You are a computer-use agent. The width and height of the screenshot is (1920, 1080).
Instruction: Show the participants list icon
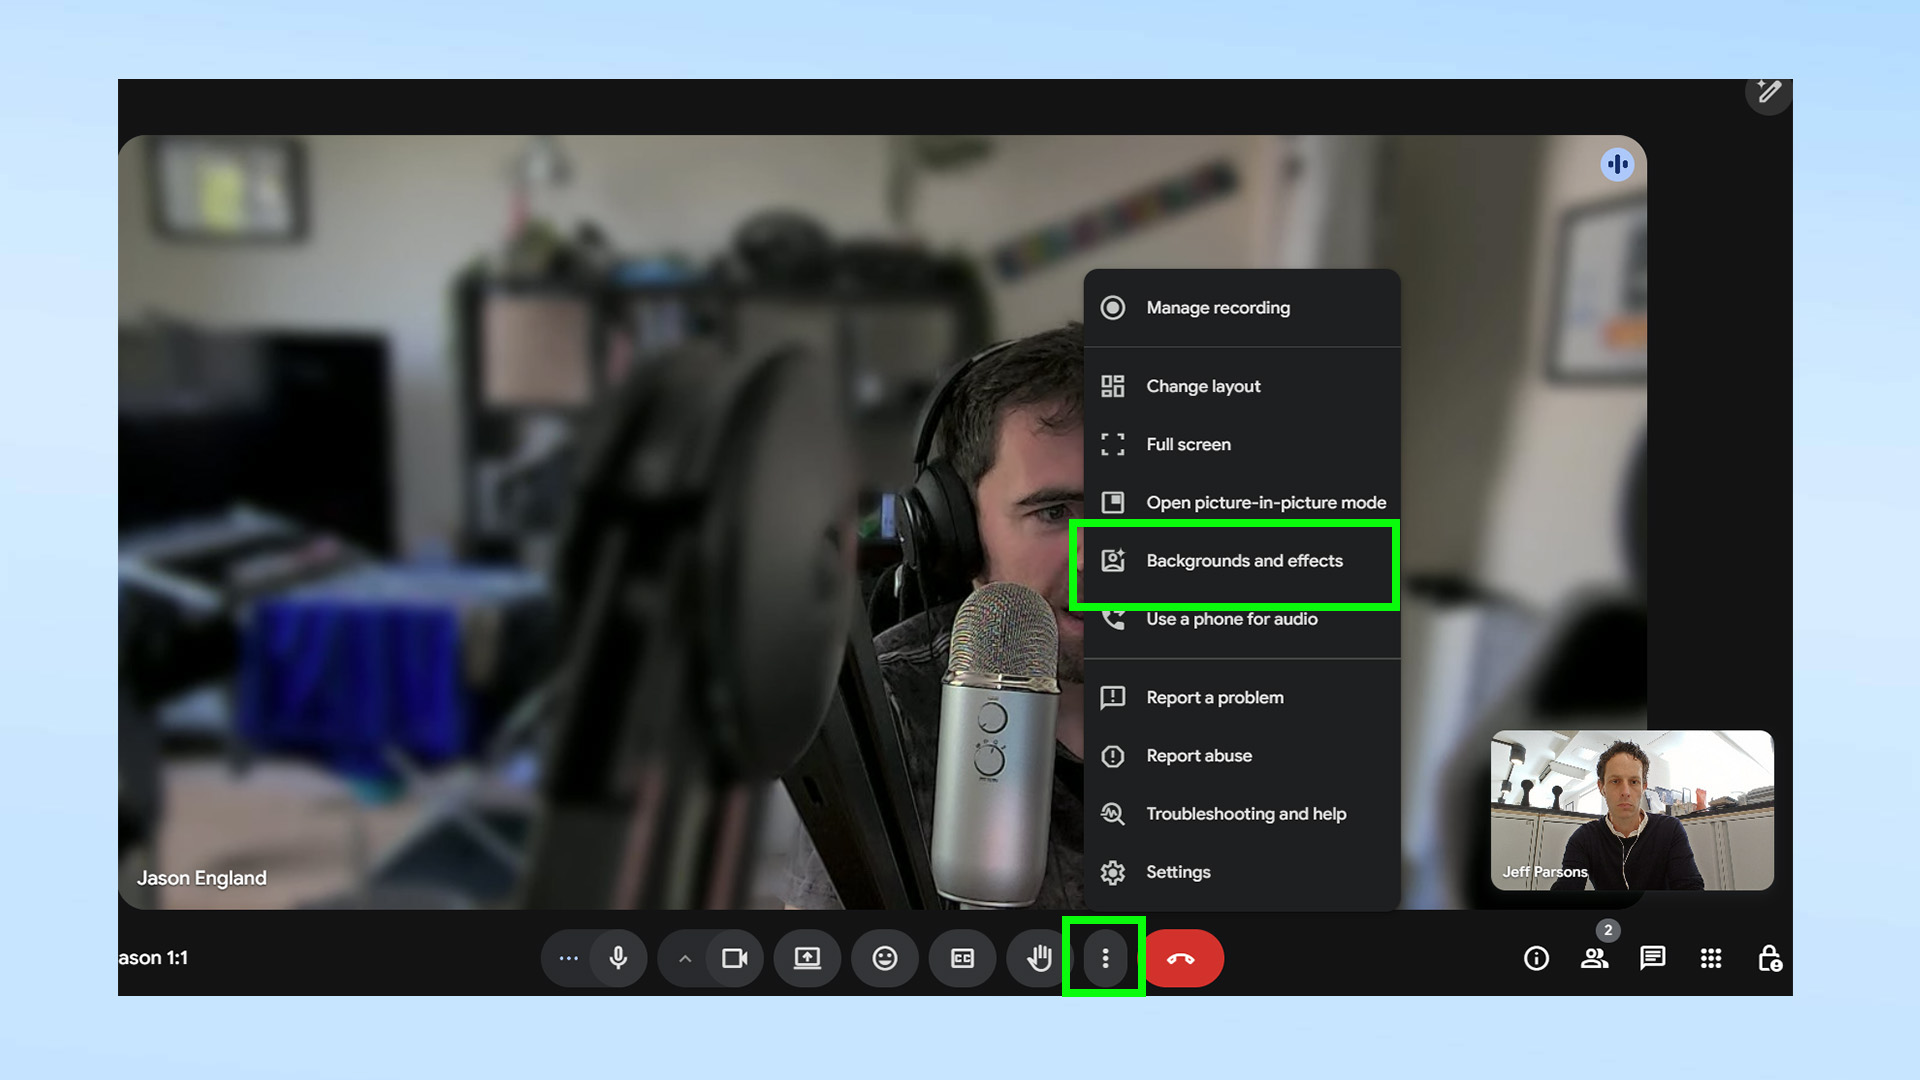point(1594,958)
